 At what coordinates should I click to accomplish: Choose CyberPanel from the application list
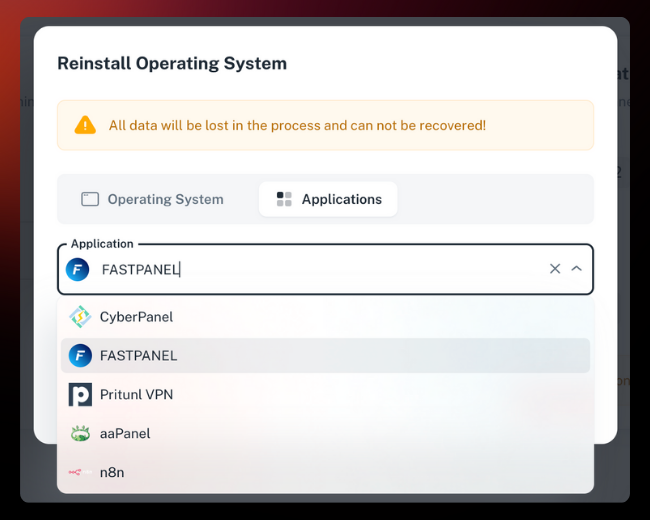[x=136, y=317]
